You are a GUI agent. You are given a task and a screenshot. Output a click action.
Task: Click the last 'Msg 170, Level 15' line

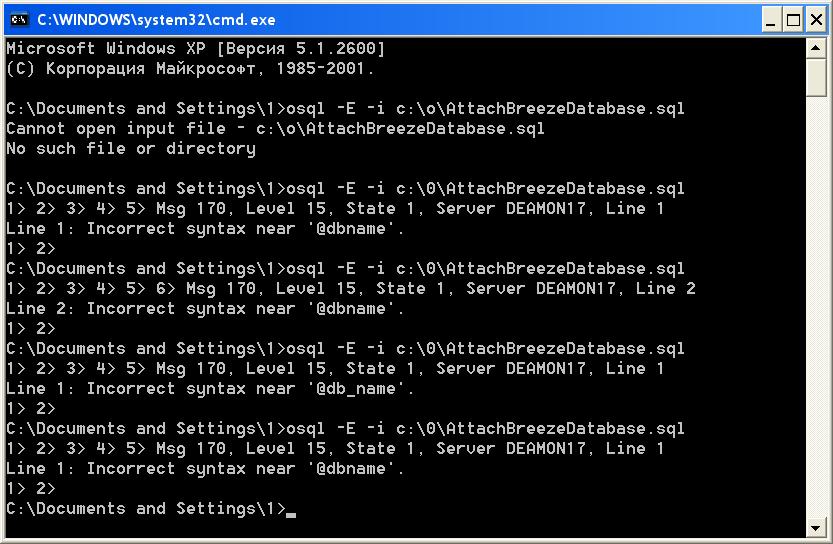click(335, 449)
